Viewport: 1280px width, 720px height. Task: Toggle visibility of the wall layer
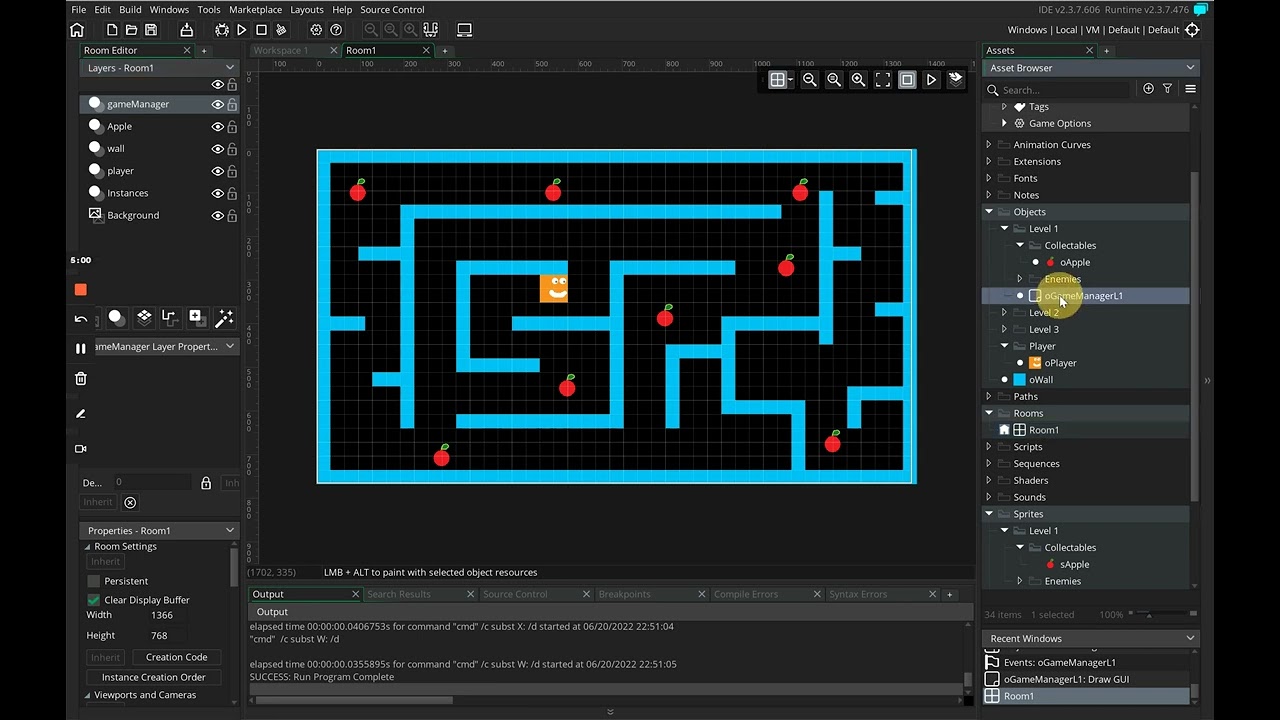[x=217, y=149]
